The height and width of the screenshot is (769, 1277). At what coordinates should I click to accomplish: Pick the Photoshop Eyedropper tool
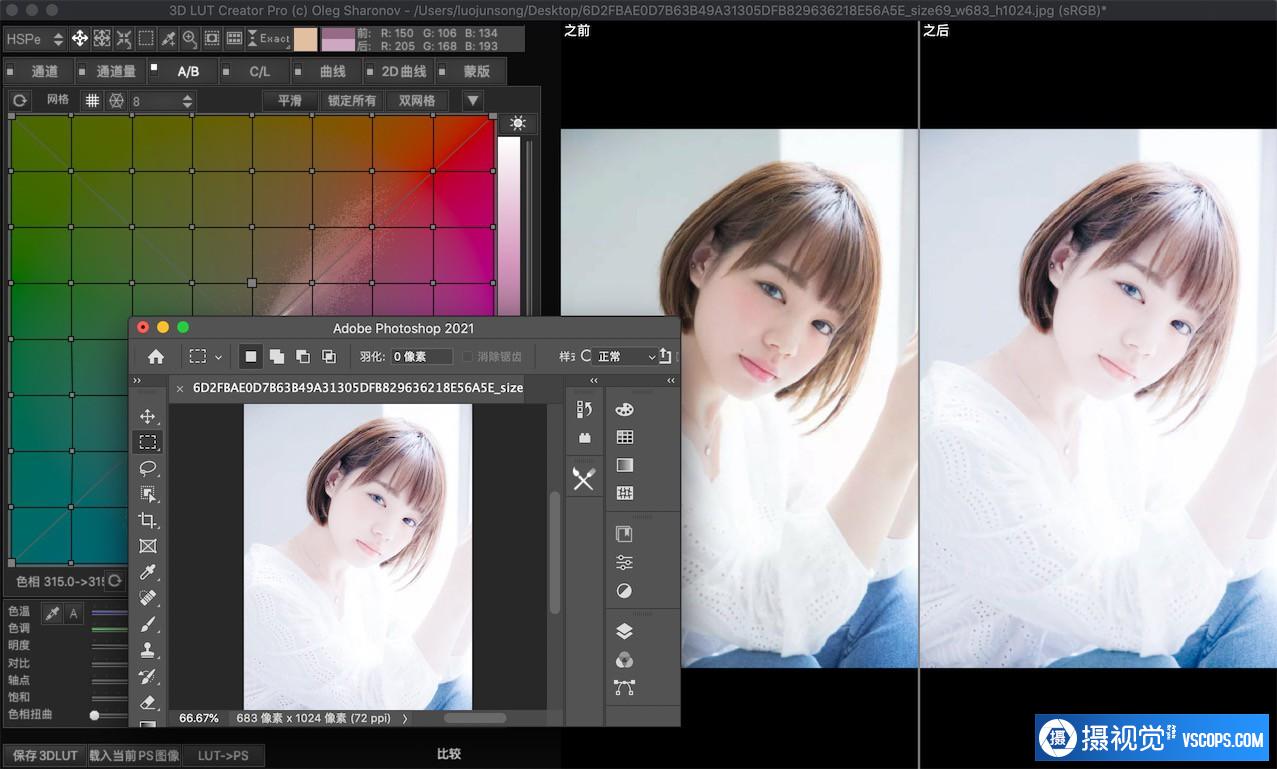coord(148,572)
